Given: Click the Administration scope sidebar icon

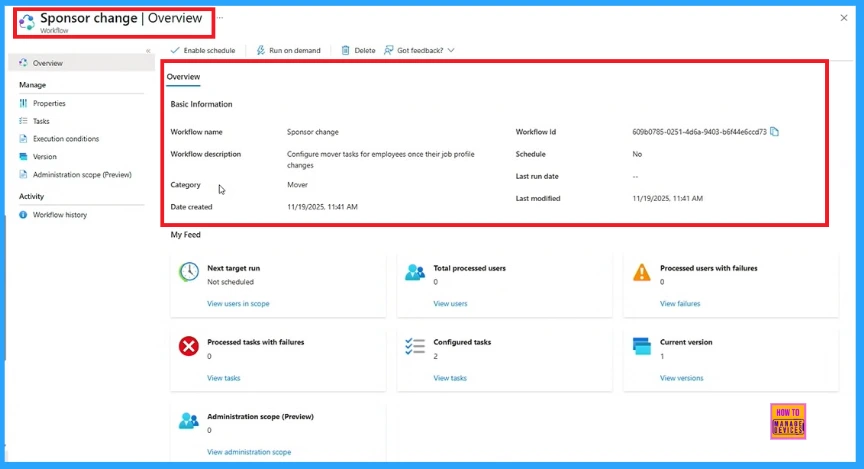Looking at the screenshot, I should (23, 175).
